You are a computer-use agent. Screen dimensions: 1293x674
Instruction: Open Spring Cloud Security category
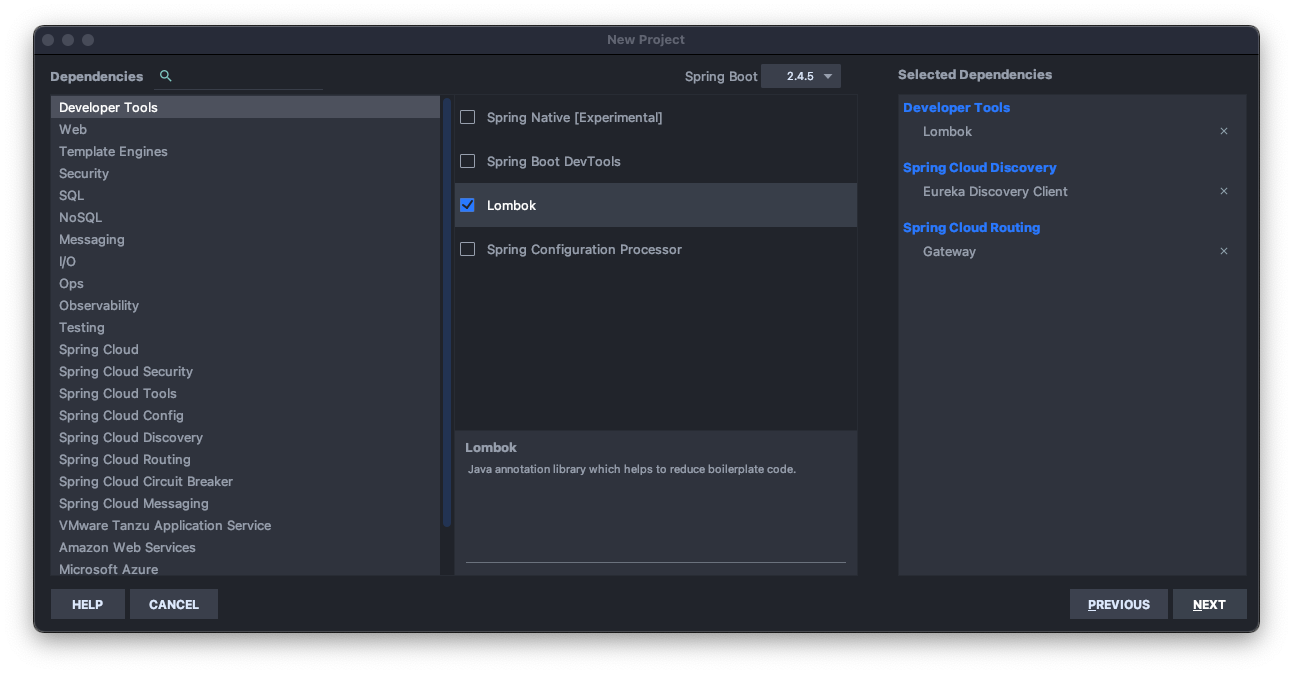click(x=245, y=371)
